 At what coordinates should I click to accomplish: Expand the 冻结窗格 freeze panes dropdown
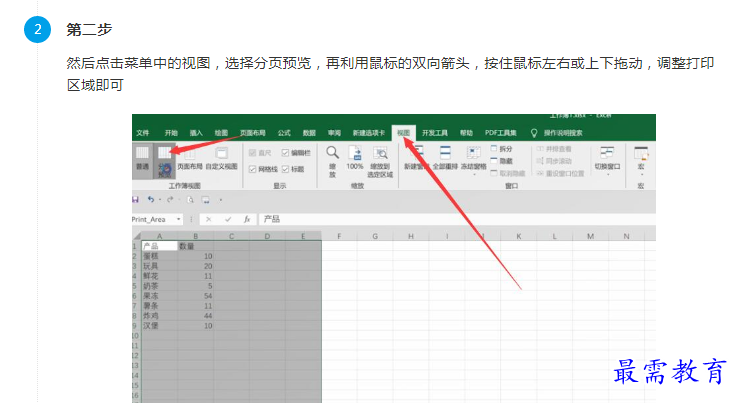point(473,174)
